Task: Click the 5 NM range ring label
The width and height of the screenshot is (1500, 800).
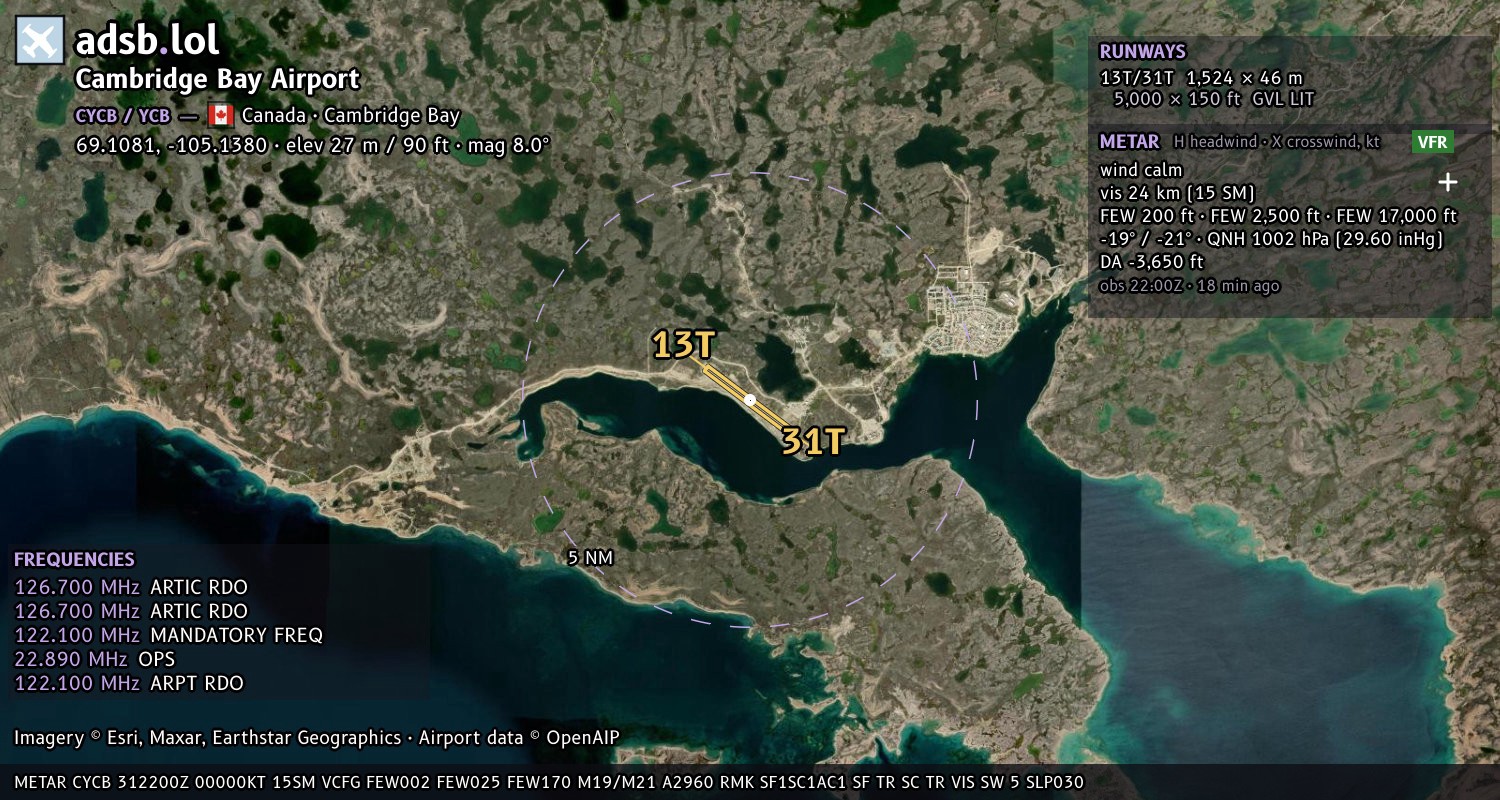Action: (590, 558)
